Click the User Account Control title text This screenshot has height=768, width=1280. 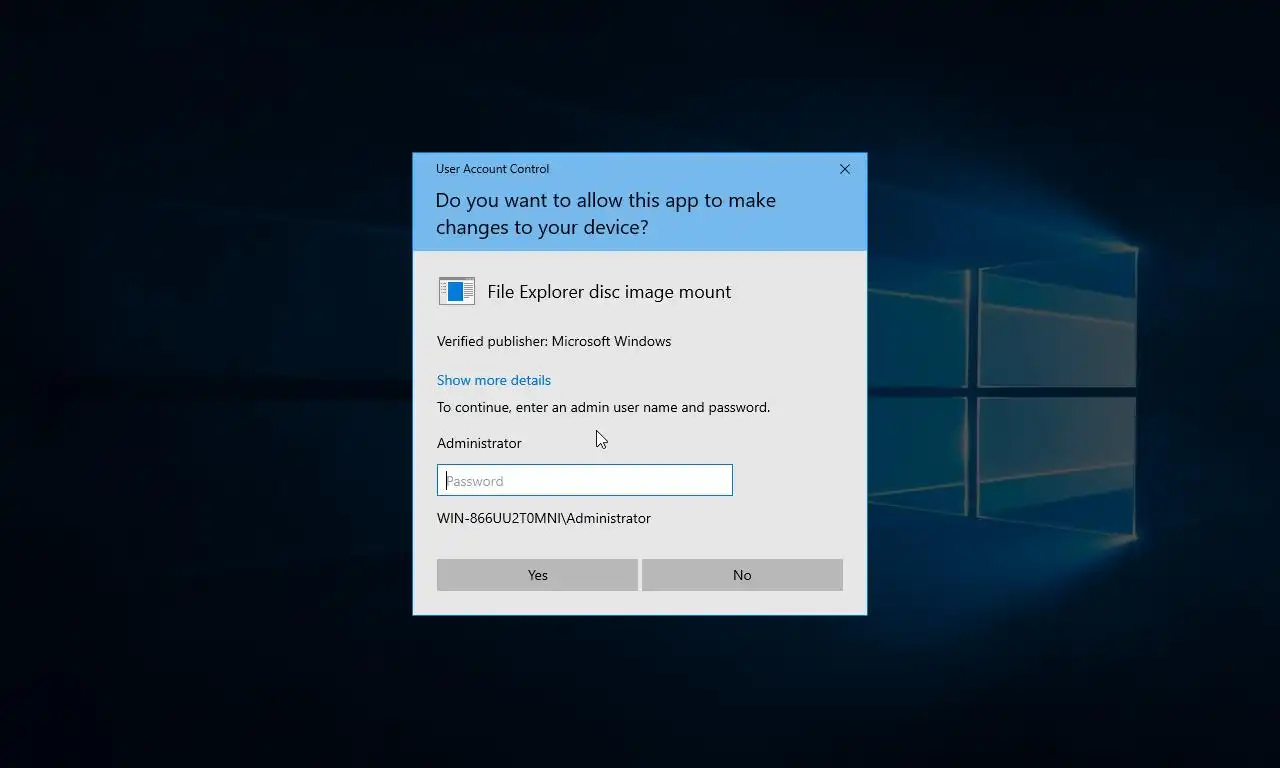[492, 169]
